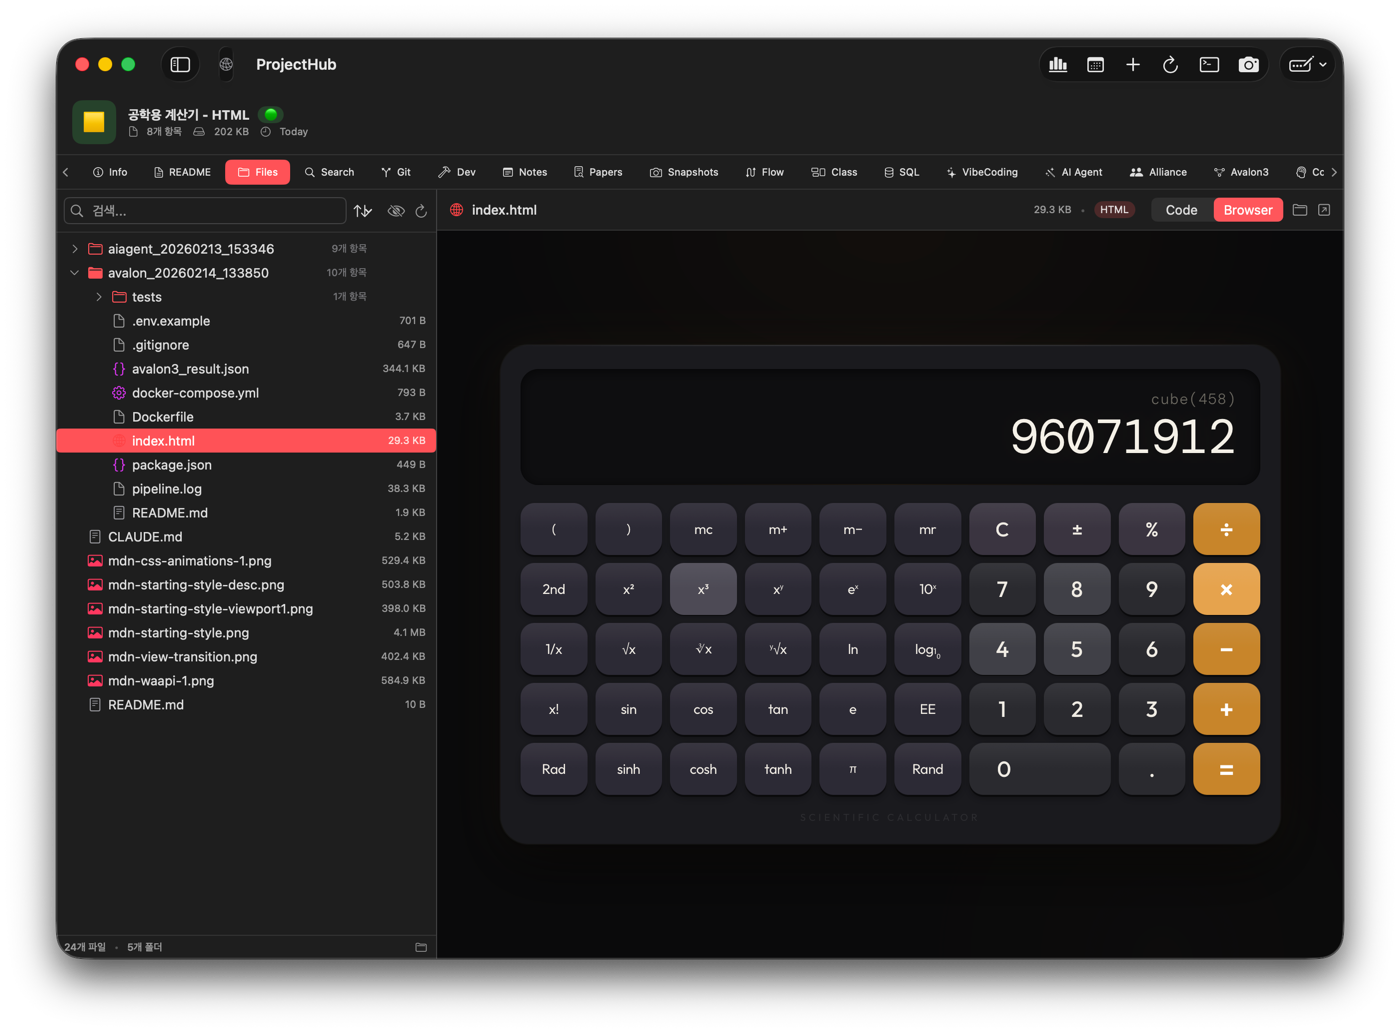Open the Git tab

point(396,172)
